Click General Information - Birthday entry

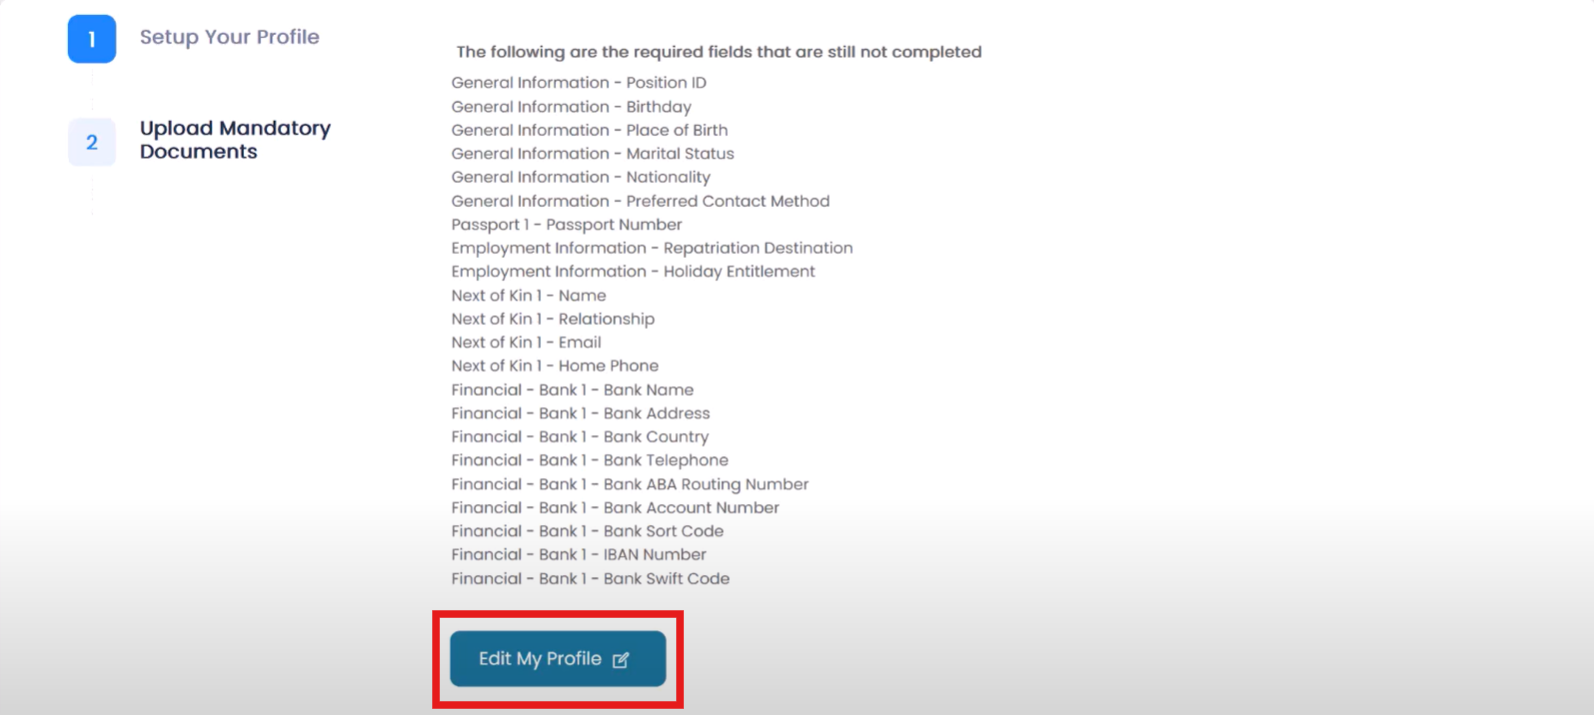click(x=571, y=107)
